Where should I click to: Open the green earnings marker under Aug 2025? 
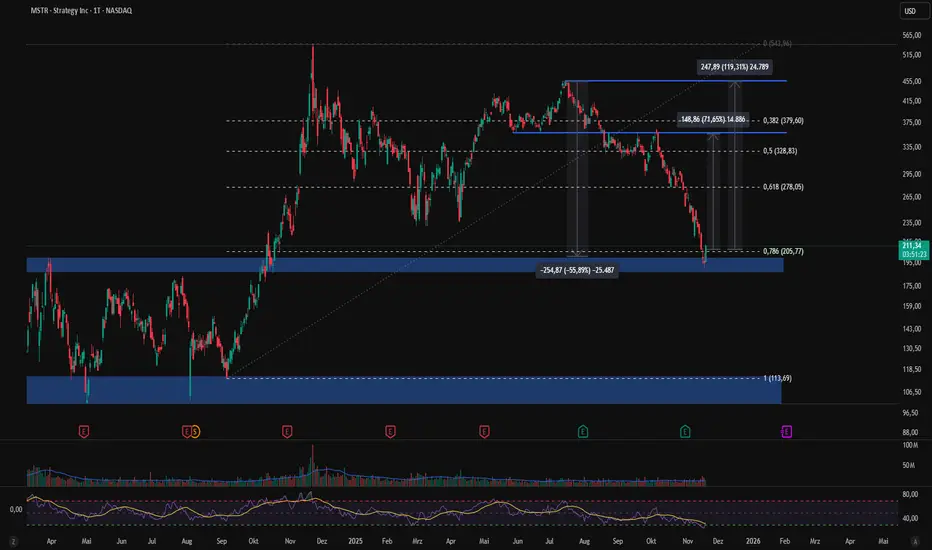click(583, 432)
